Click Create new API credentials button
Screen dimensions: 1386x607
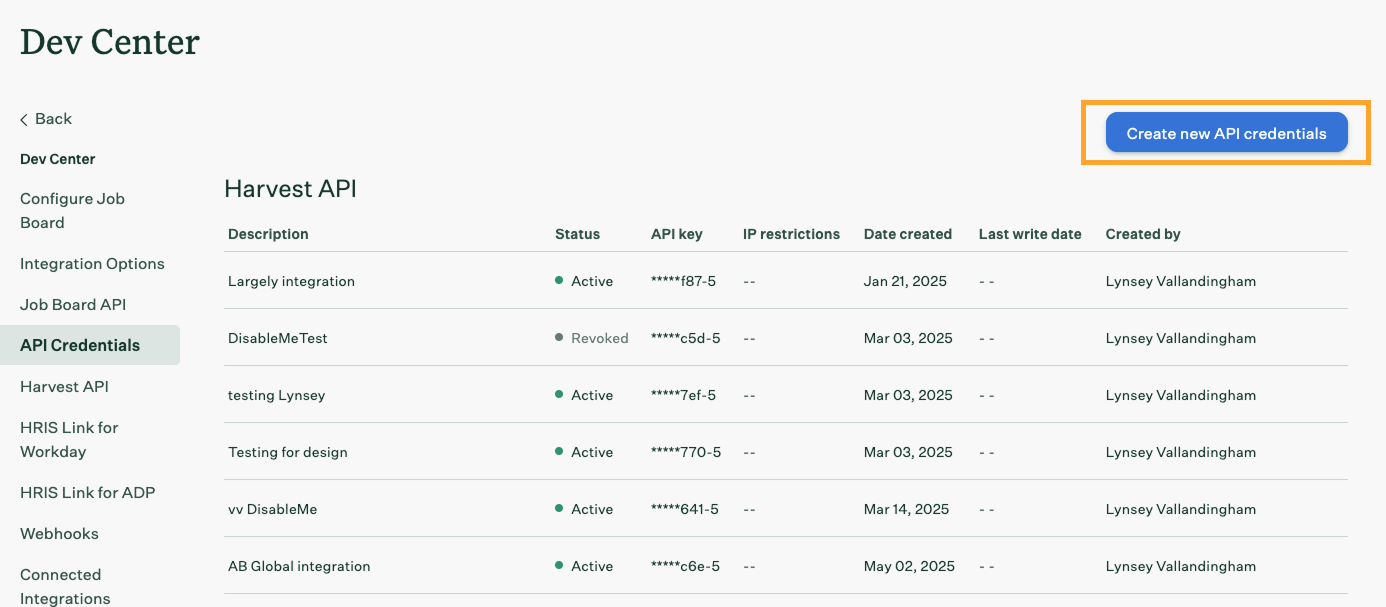[x=1226, y=133]
